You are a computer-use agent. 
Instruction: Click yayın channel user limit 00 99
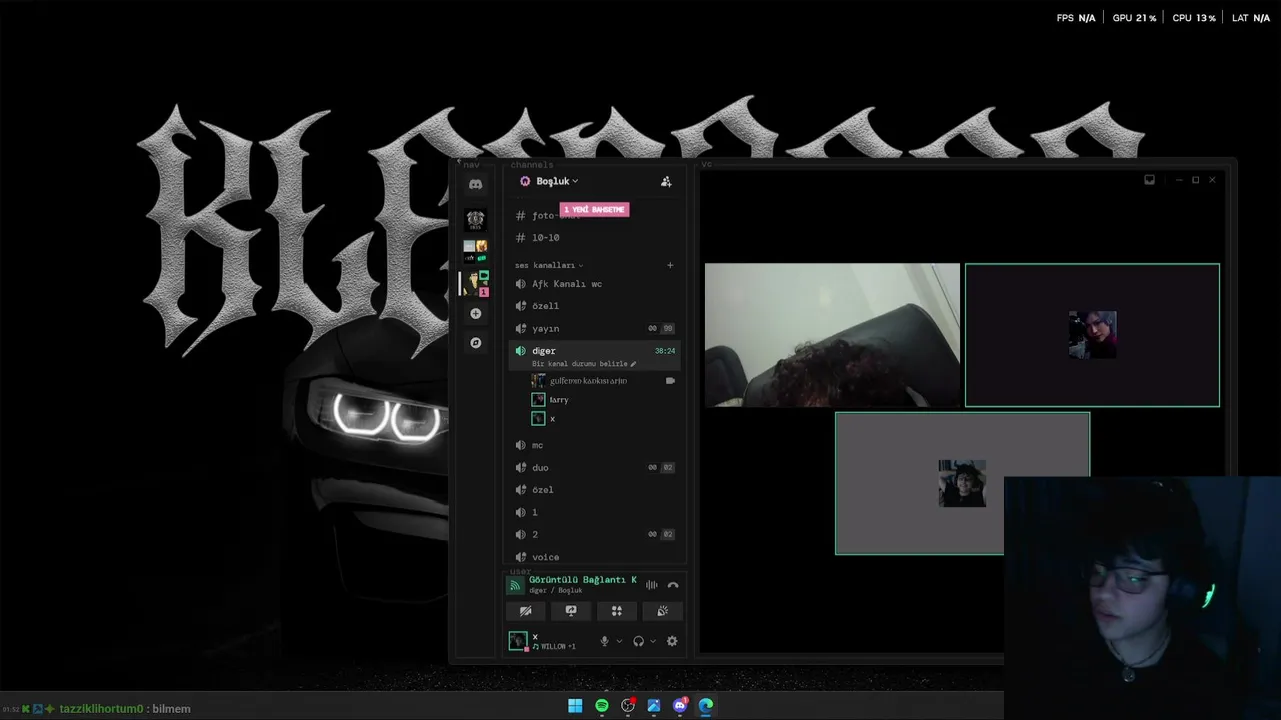[x=661, y=329]
